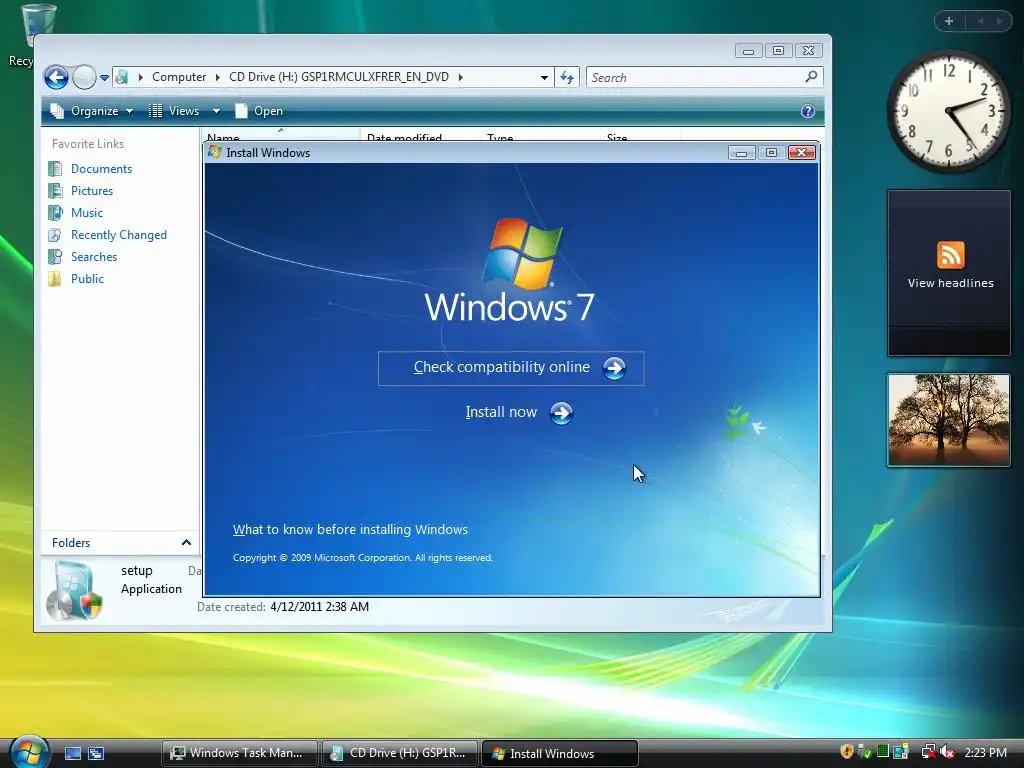Click the sidebar add gadgets plus button

pyautogui.click(x=949, y=21)
